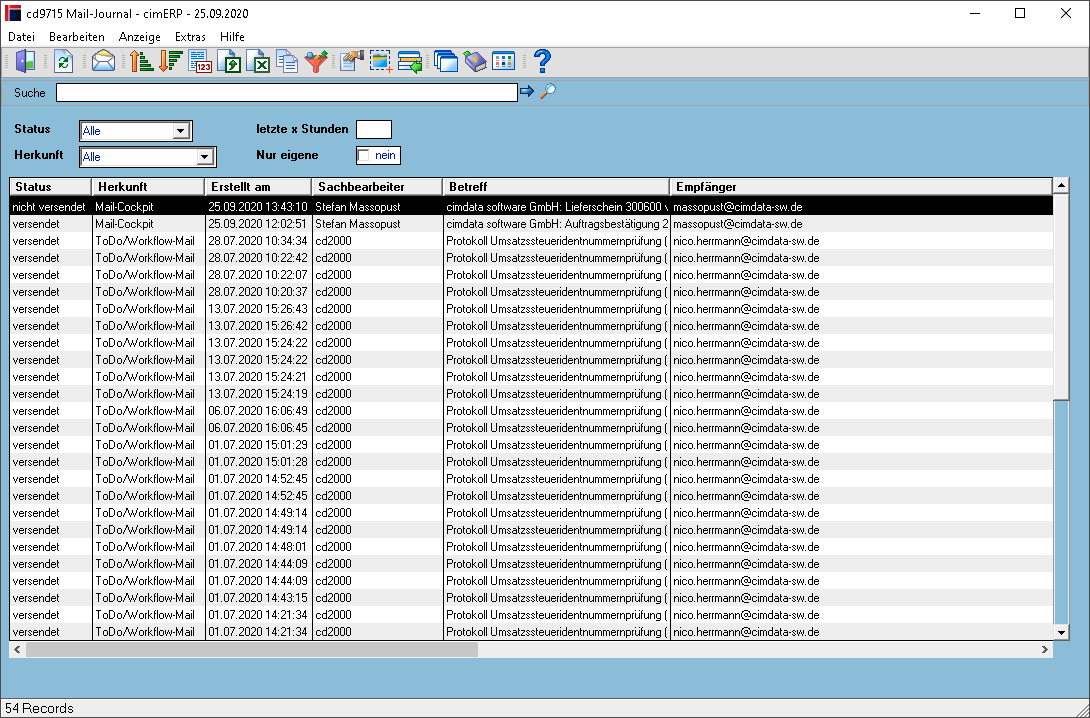Open the Bearbeiten menu
Screen dimensions: 1090x718
[x=76, y=37]
